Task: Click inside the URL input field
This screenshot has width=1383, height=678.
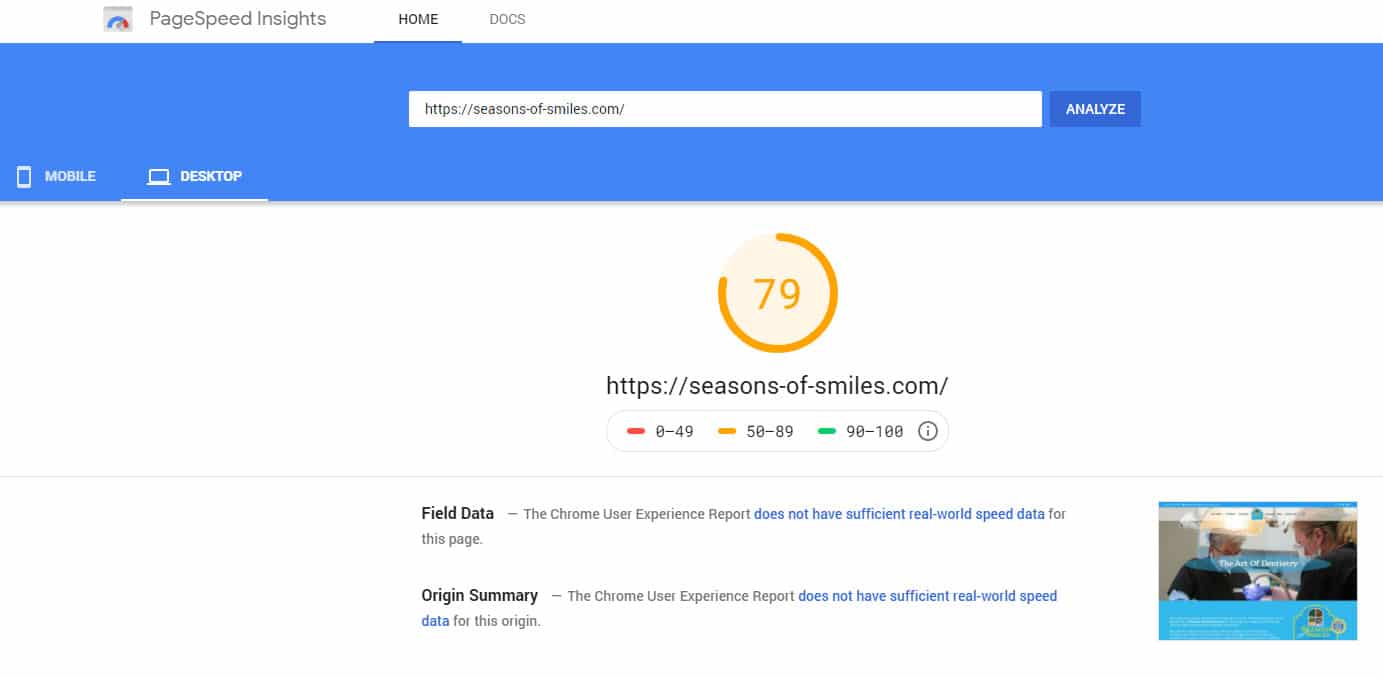Action: (x=725, y=109)
